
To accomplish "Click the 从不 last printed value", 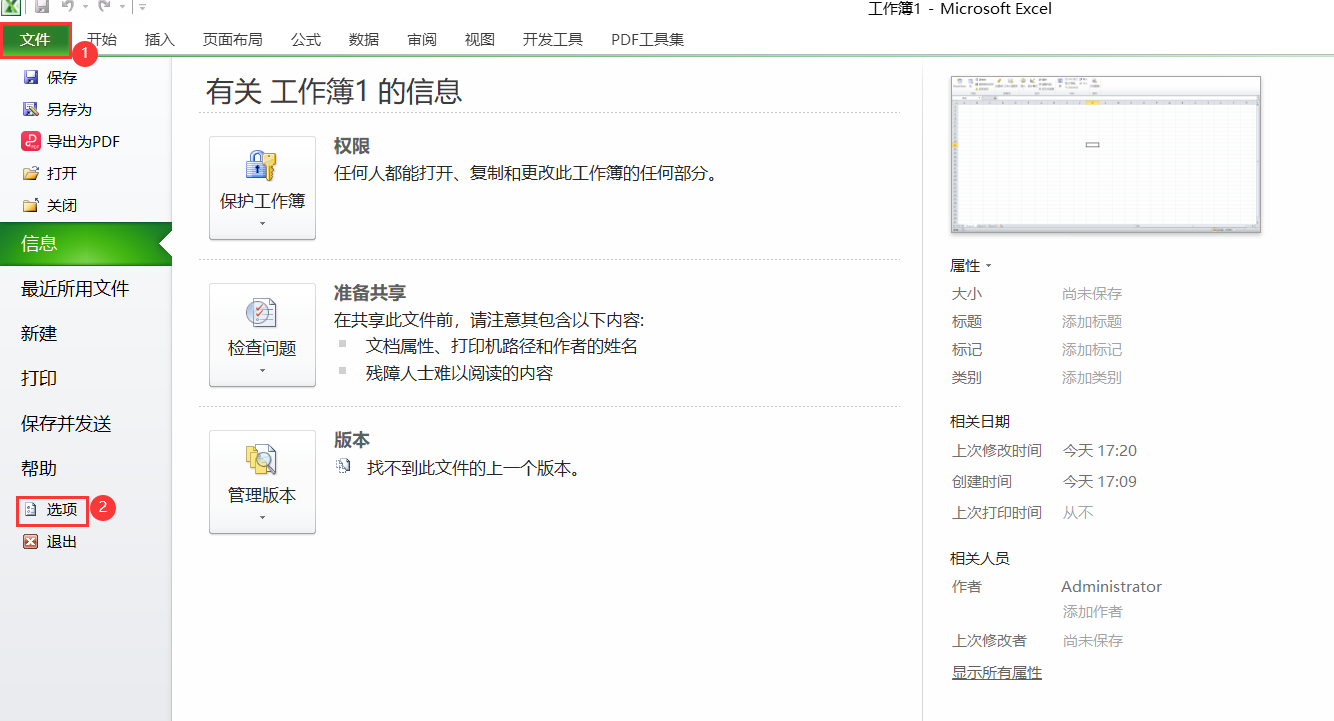I will [x=1078, y=513].
